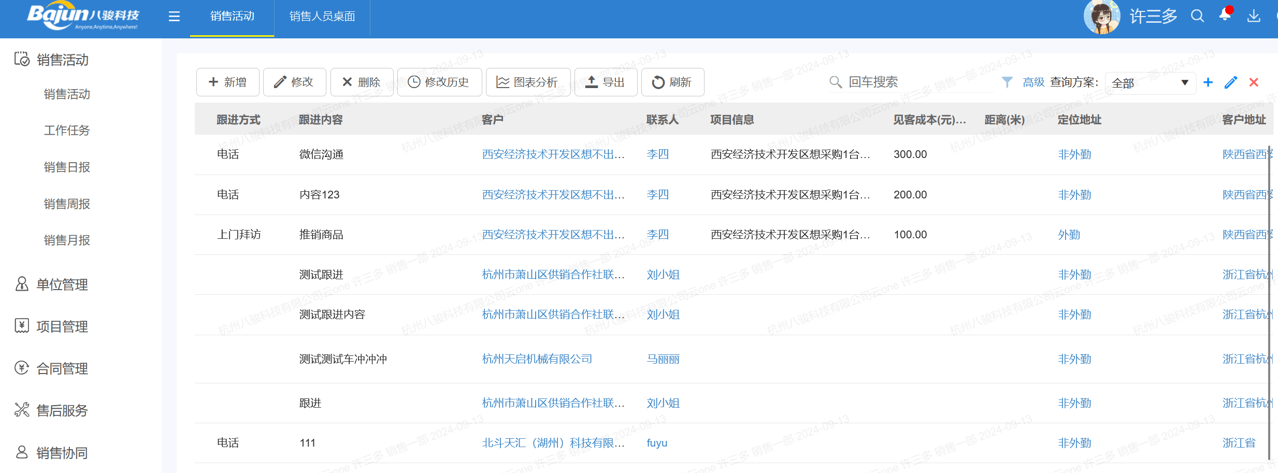Expand the 合同管理 sidebar section
Screen dimensions: 1278x473
pos(62,369)
